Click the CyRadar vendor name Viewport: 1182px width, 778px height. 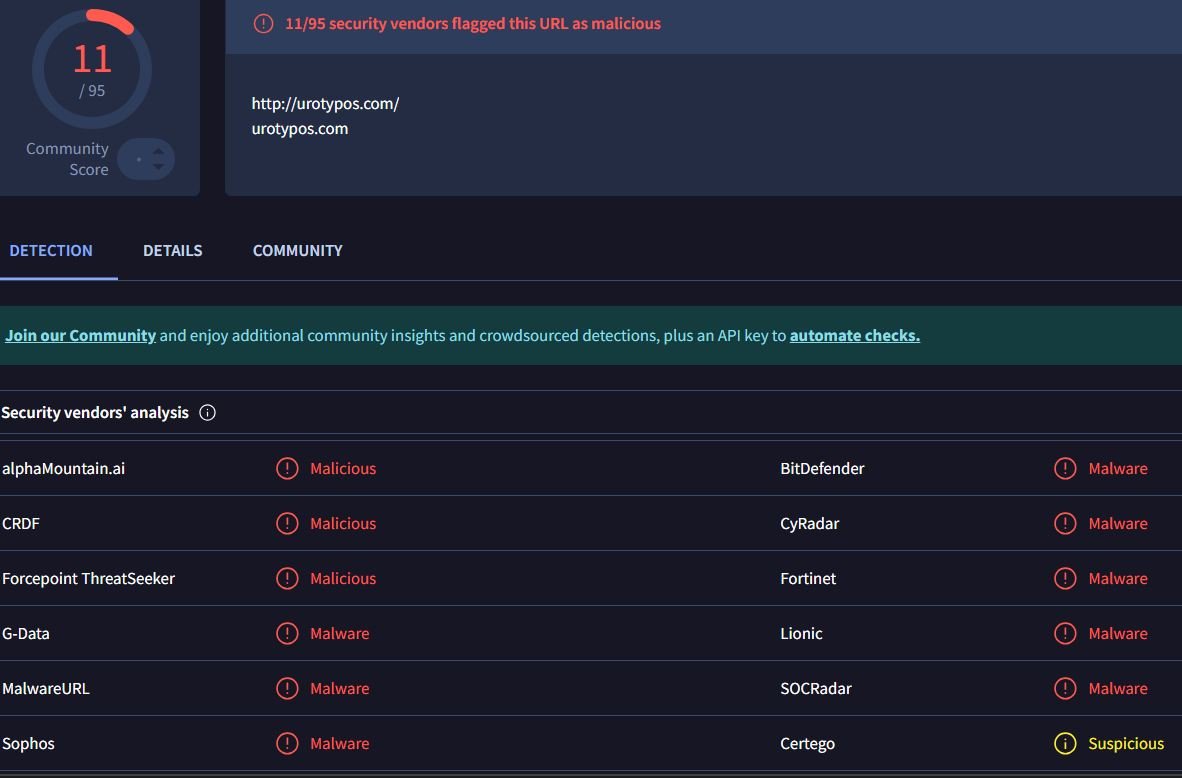[x=810, y=523]
